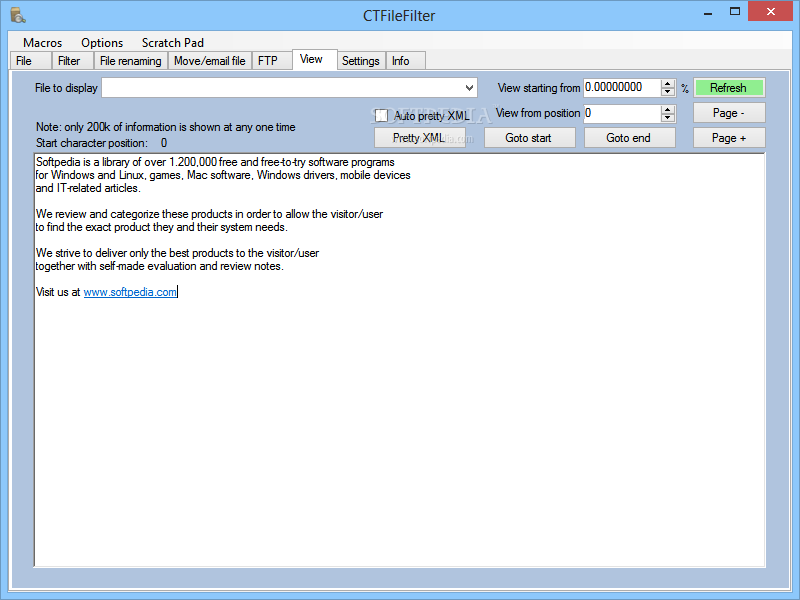Go to next page with Page + button
Screen dimensions: 800x600
tap(729, 138)
